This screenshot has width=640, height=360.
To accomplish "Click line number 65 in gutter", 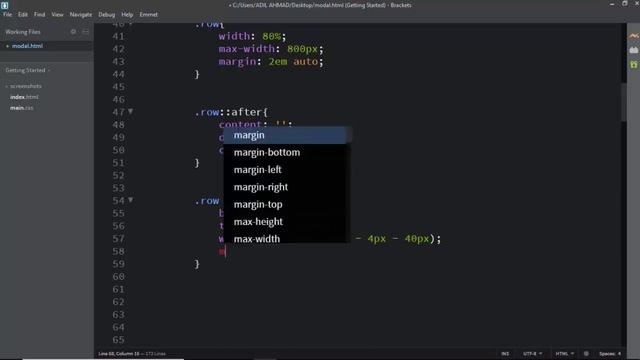I will pos(118,340).
